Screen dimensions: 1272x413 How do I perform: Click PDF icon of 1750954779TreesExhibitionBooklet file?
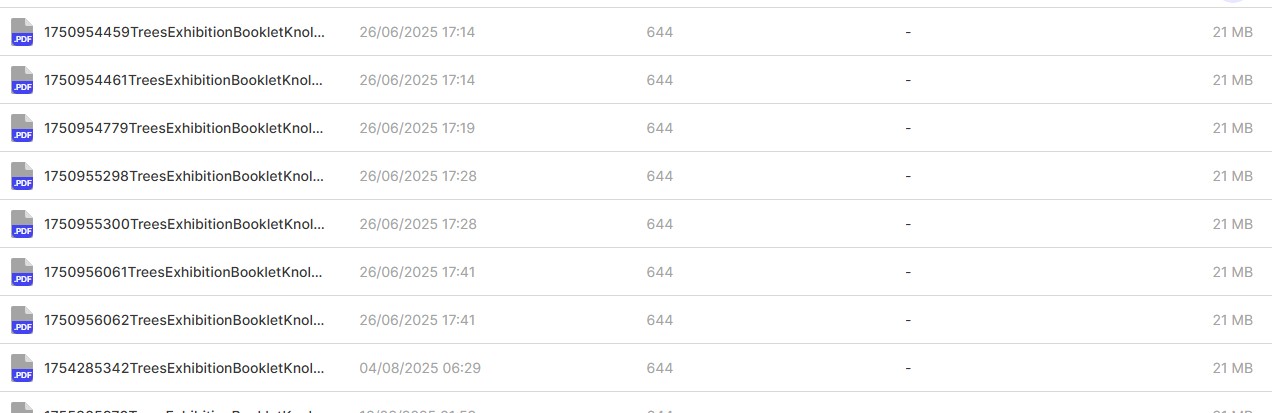(22, 128)
